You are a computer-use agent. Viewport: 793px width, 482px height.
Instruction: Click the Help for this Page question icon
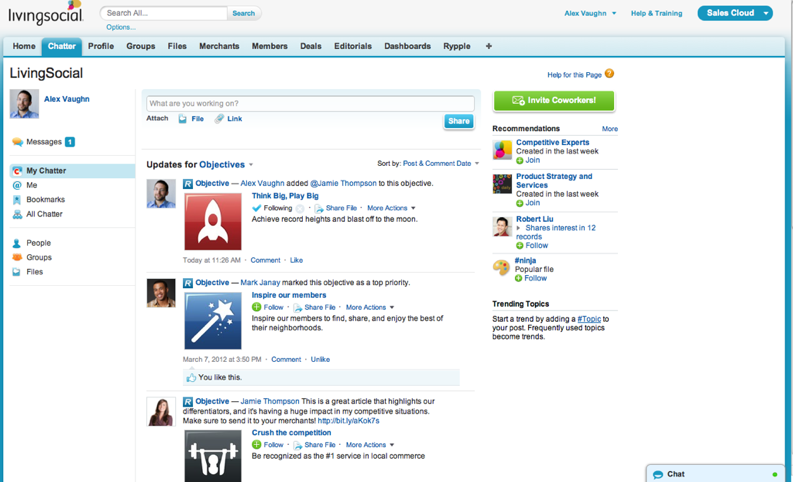point(609,74)
